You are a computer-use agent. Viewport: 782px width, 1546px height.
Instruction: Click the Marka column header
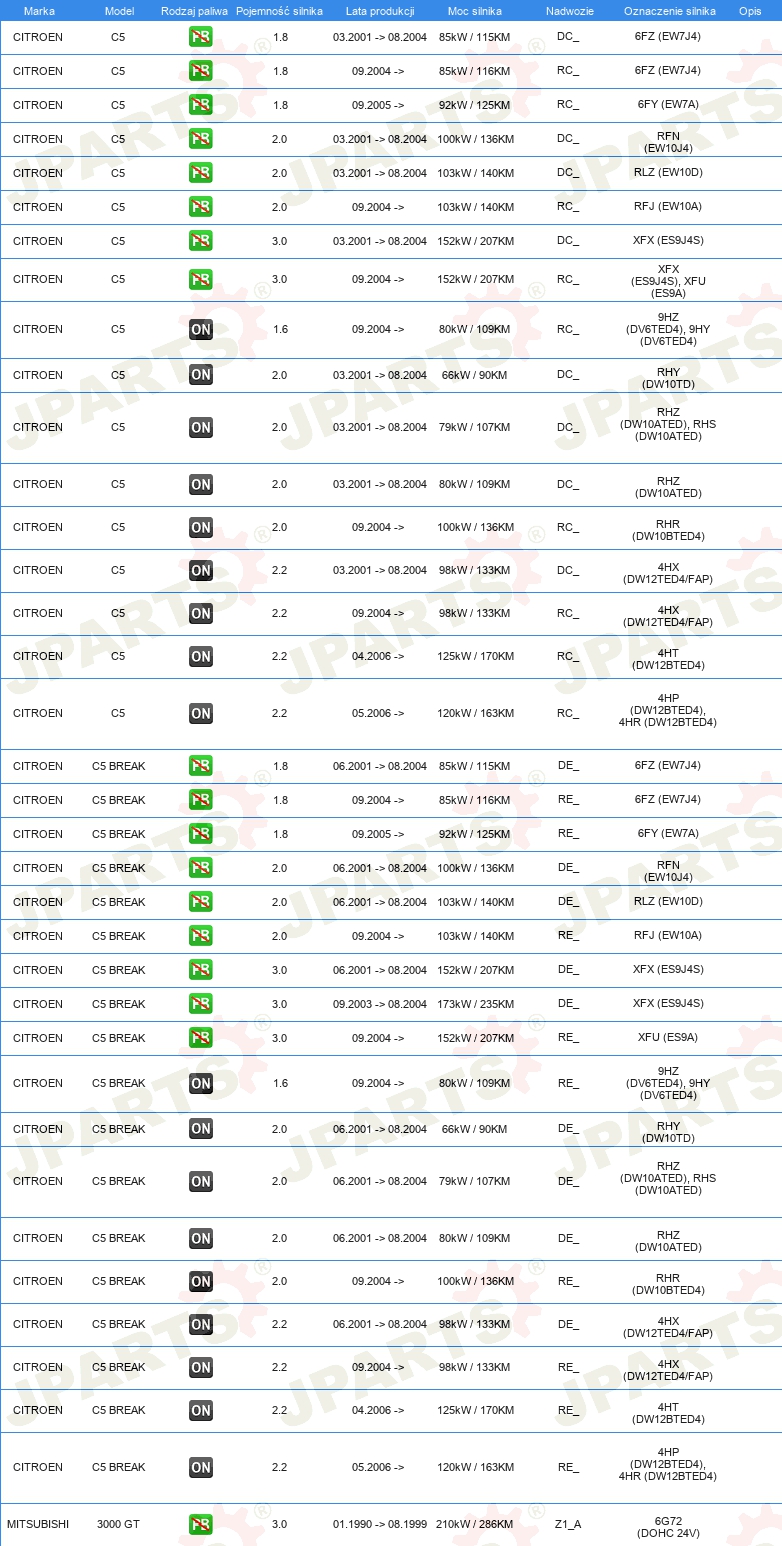tap(39, 10)
